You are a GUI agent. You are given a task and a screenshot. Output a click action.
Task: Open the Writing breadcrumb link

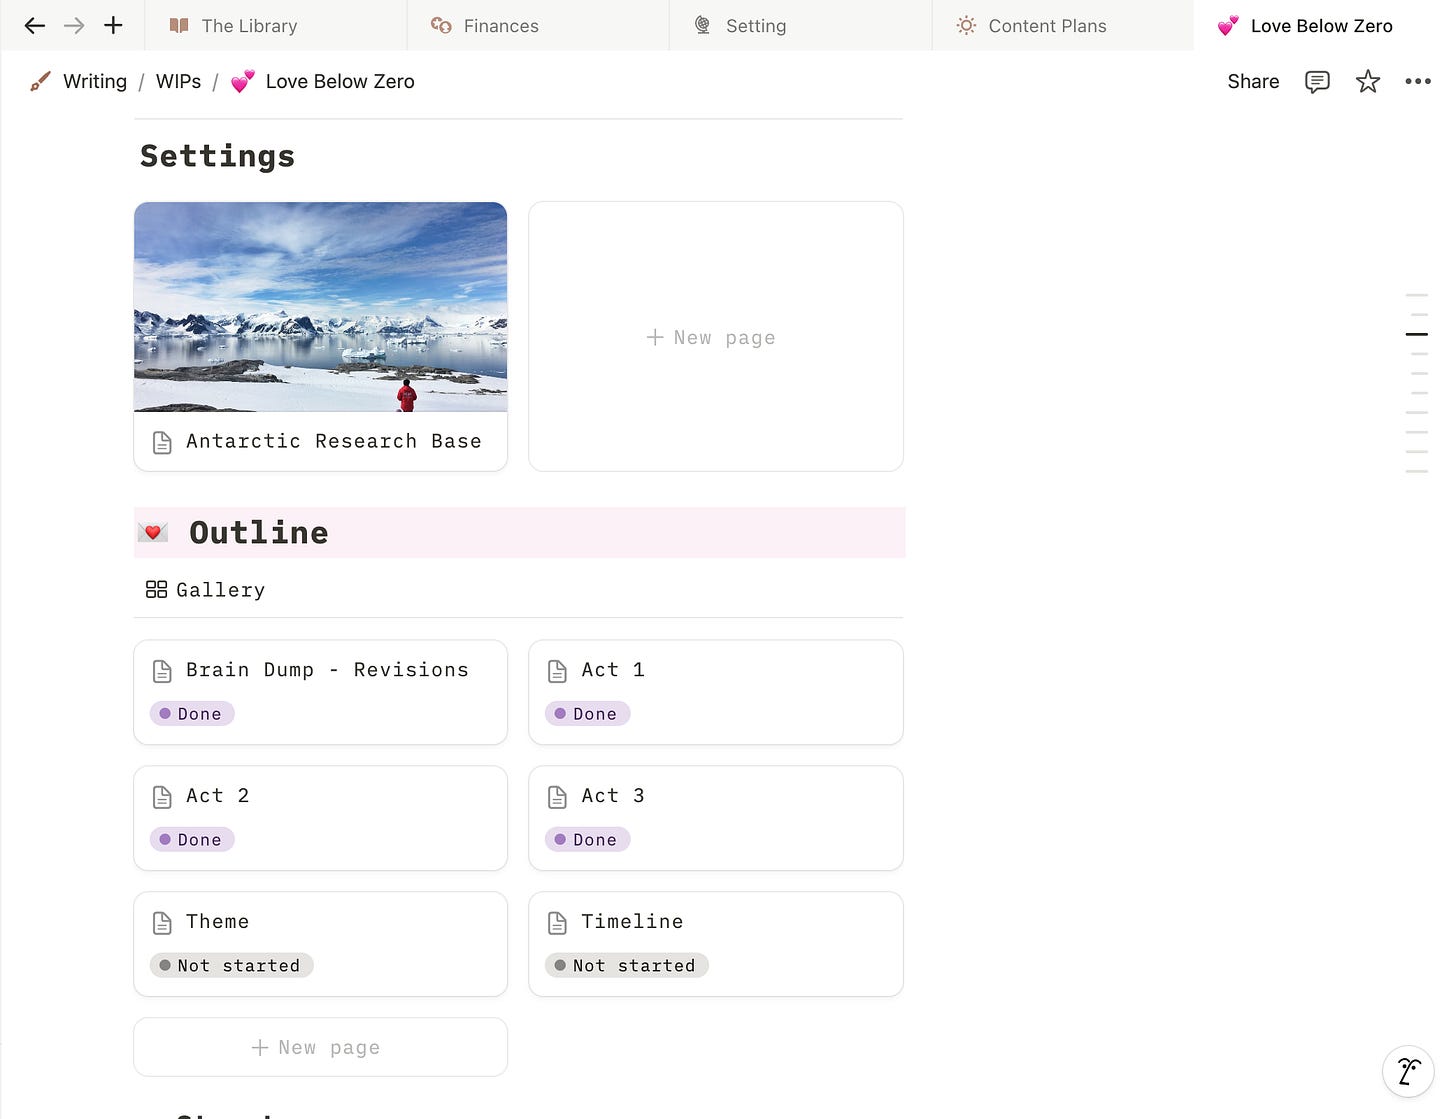click(95, 82)
